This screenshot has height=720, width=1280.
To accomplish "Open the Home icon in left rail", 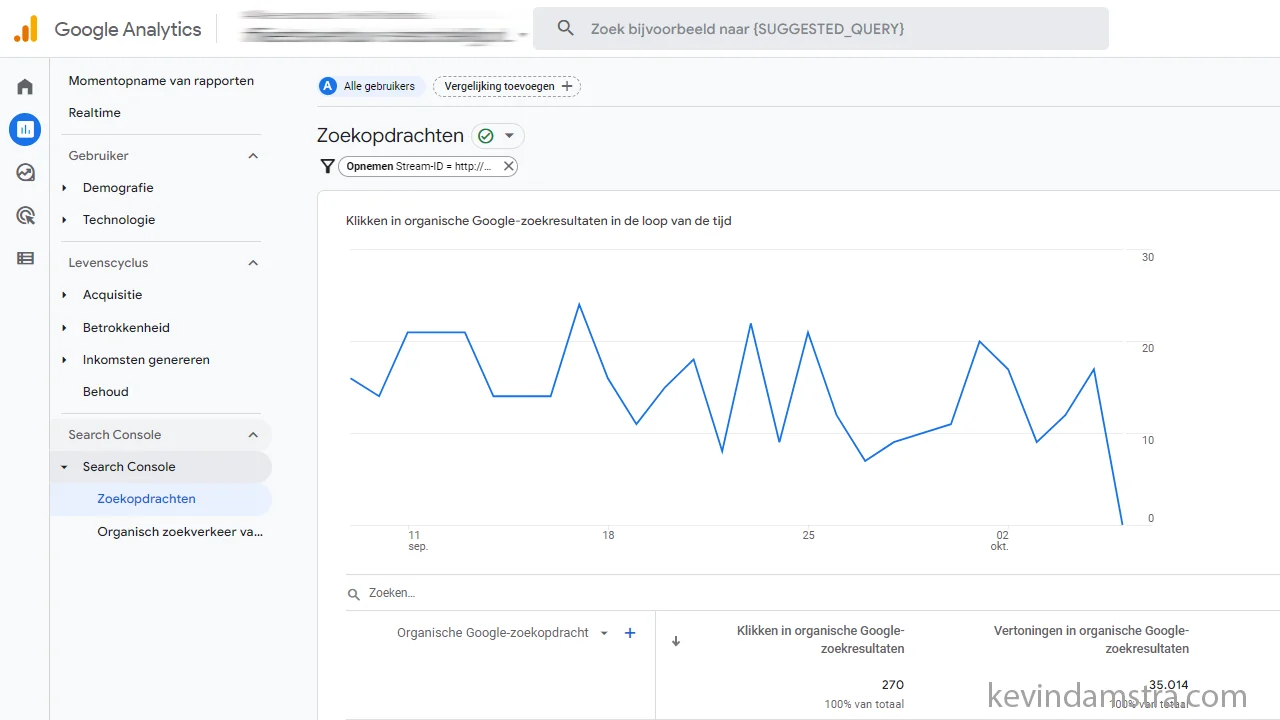I will tap(25, 87).
